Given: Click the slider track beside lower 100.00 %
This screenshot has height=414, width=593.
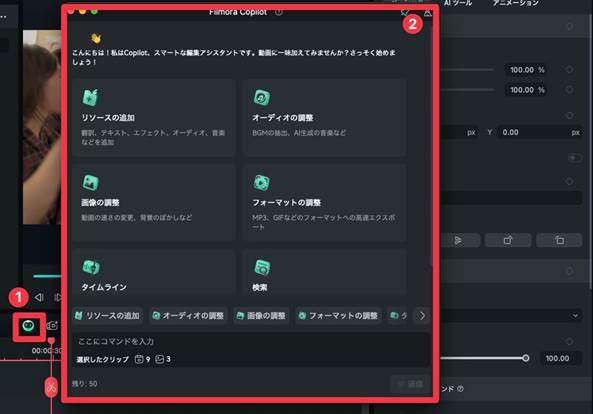Looking at the screenshot, I should click(x=467, y=90).
